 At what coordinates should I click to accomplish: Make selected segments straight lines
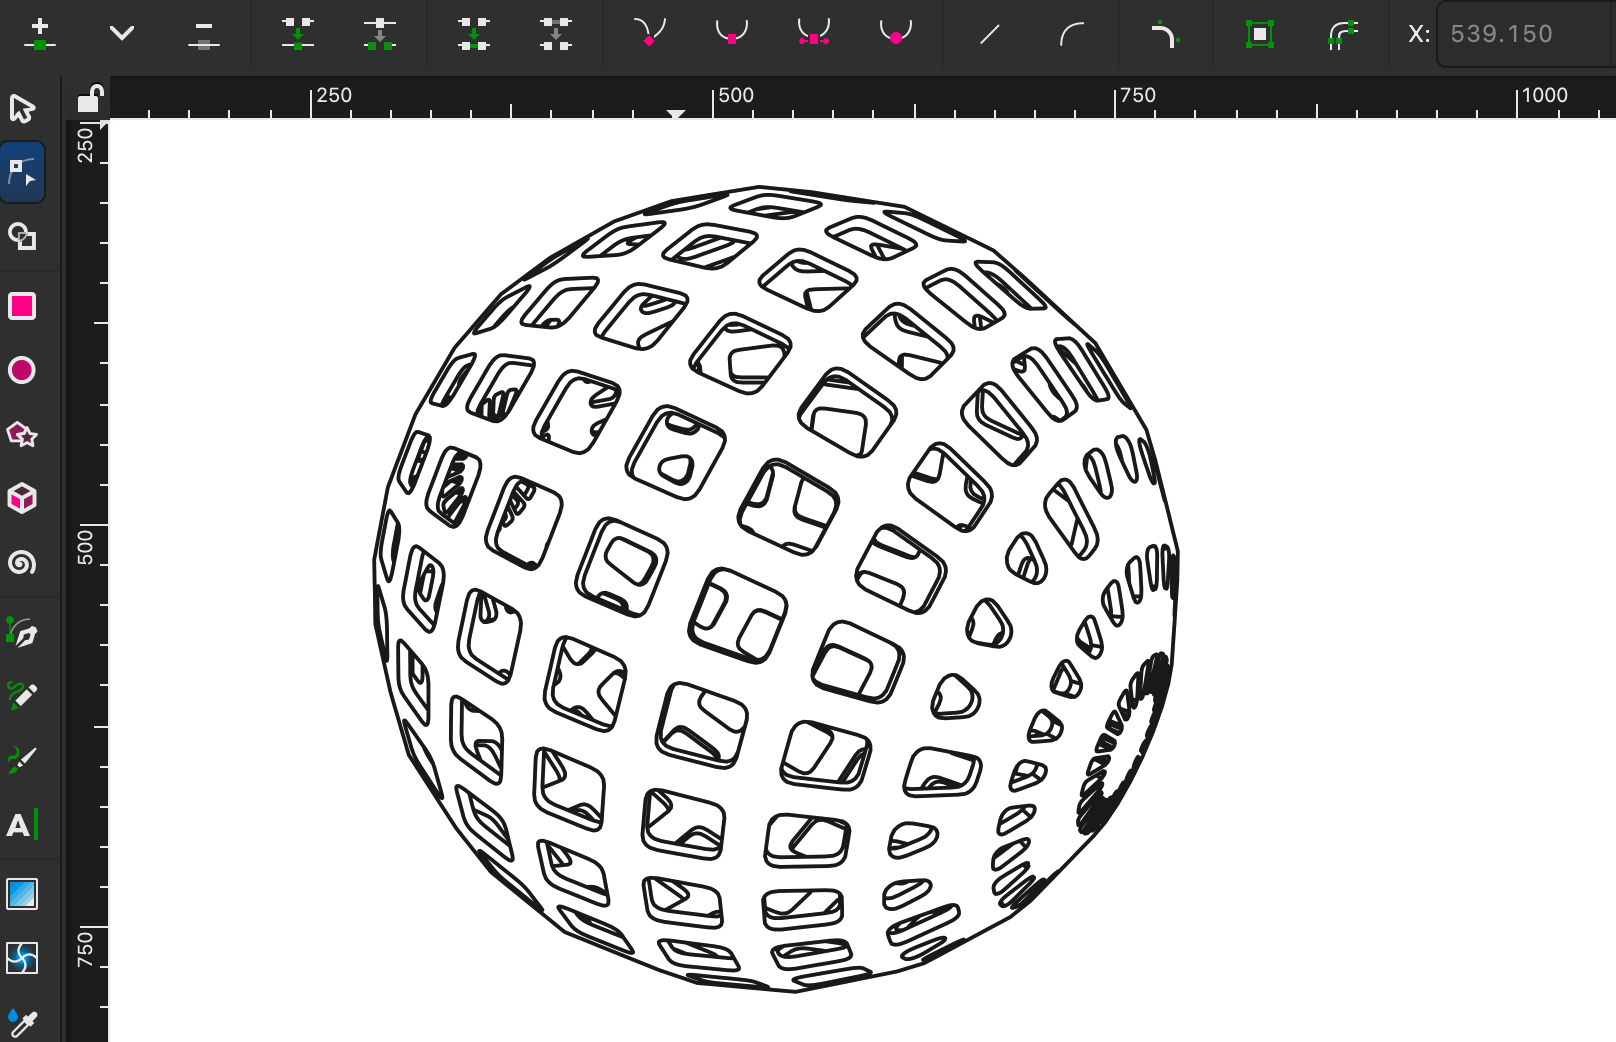click(990, 34)
